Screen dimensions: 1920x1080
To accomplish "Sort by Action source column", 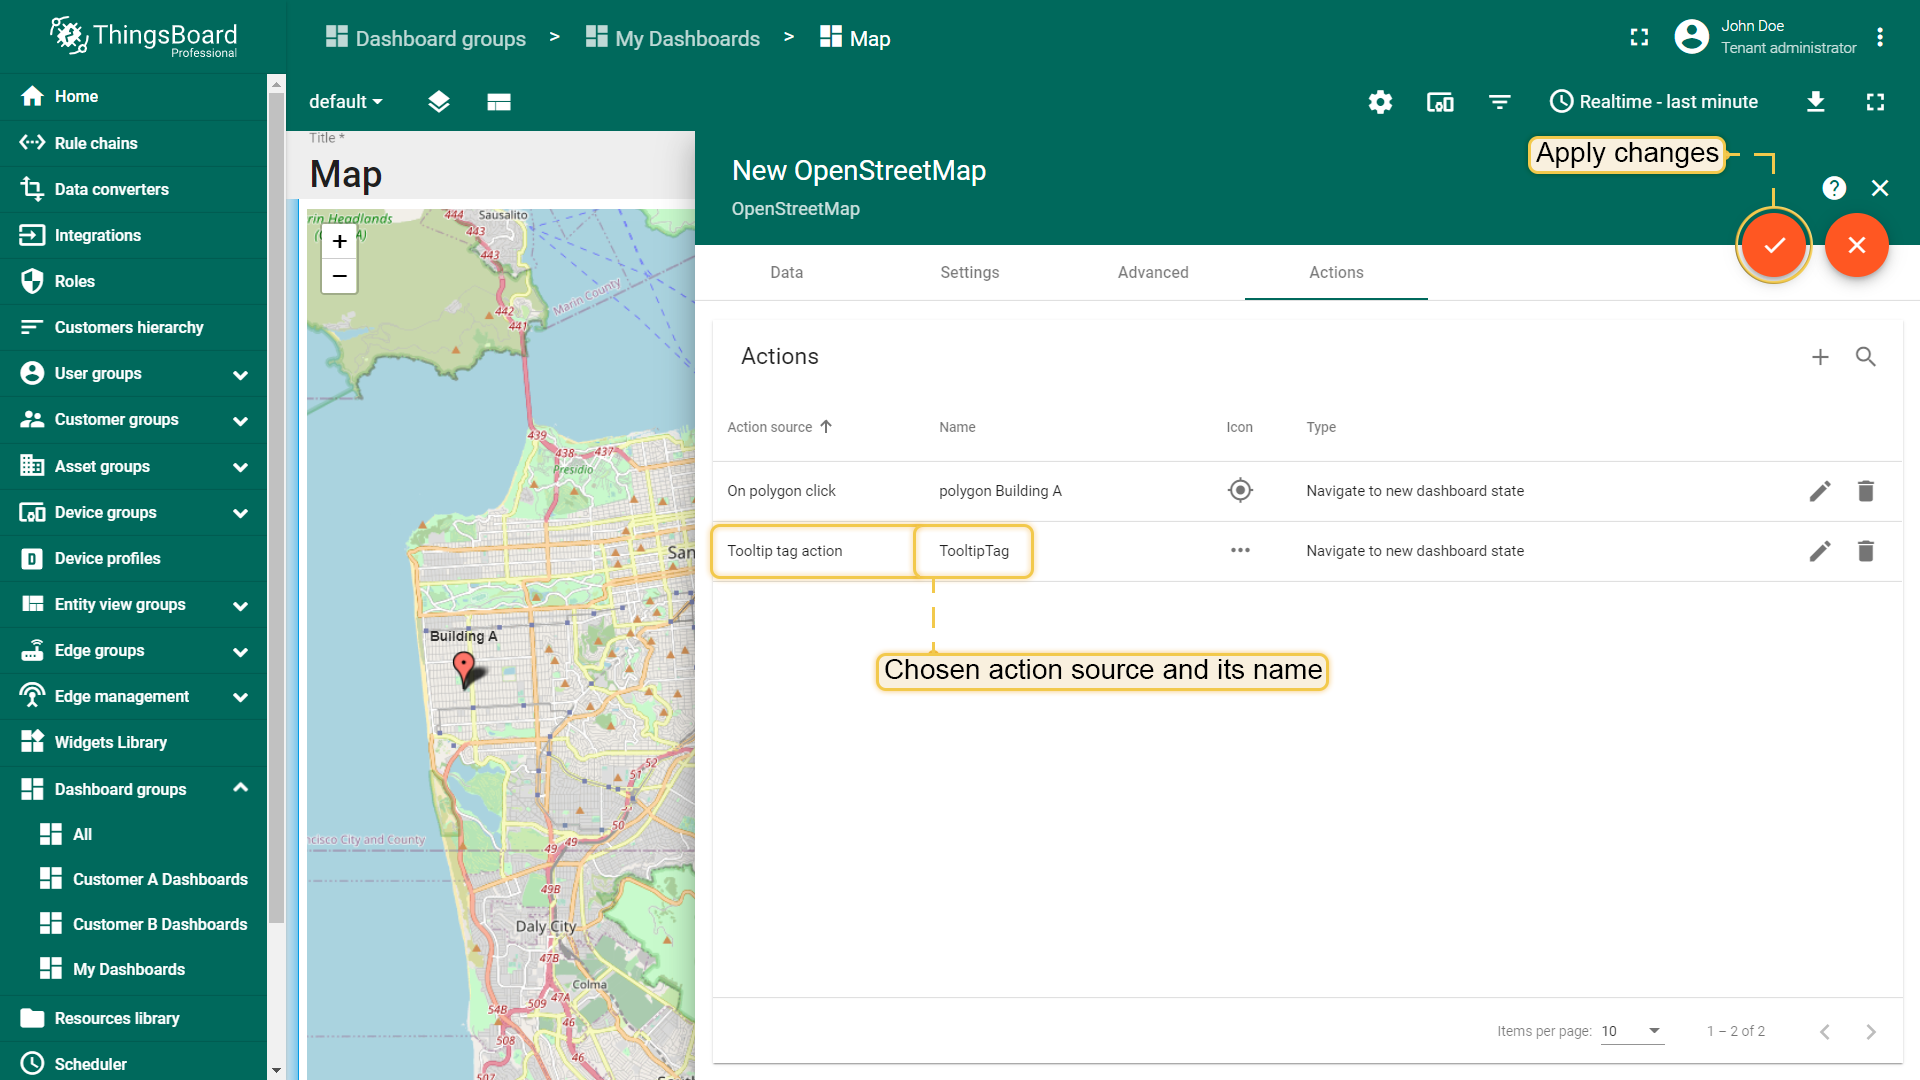I will [779, 427].
